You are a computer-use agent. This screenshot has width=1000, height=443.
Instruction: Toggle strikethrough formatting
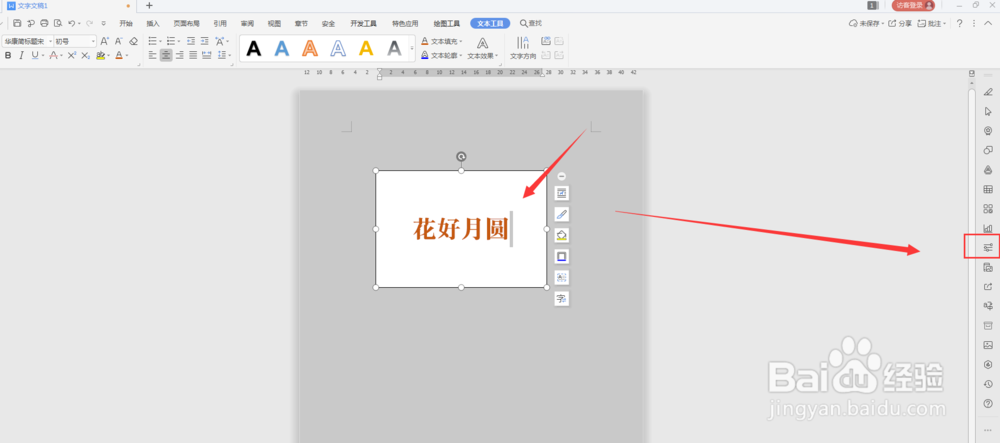pyautogui.click(x=54, y=55)
